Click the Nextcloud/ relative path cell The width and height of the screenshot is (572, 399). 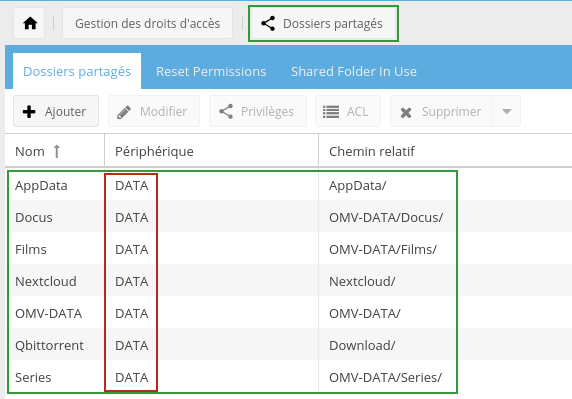coord(362,282)
